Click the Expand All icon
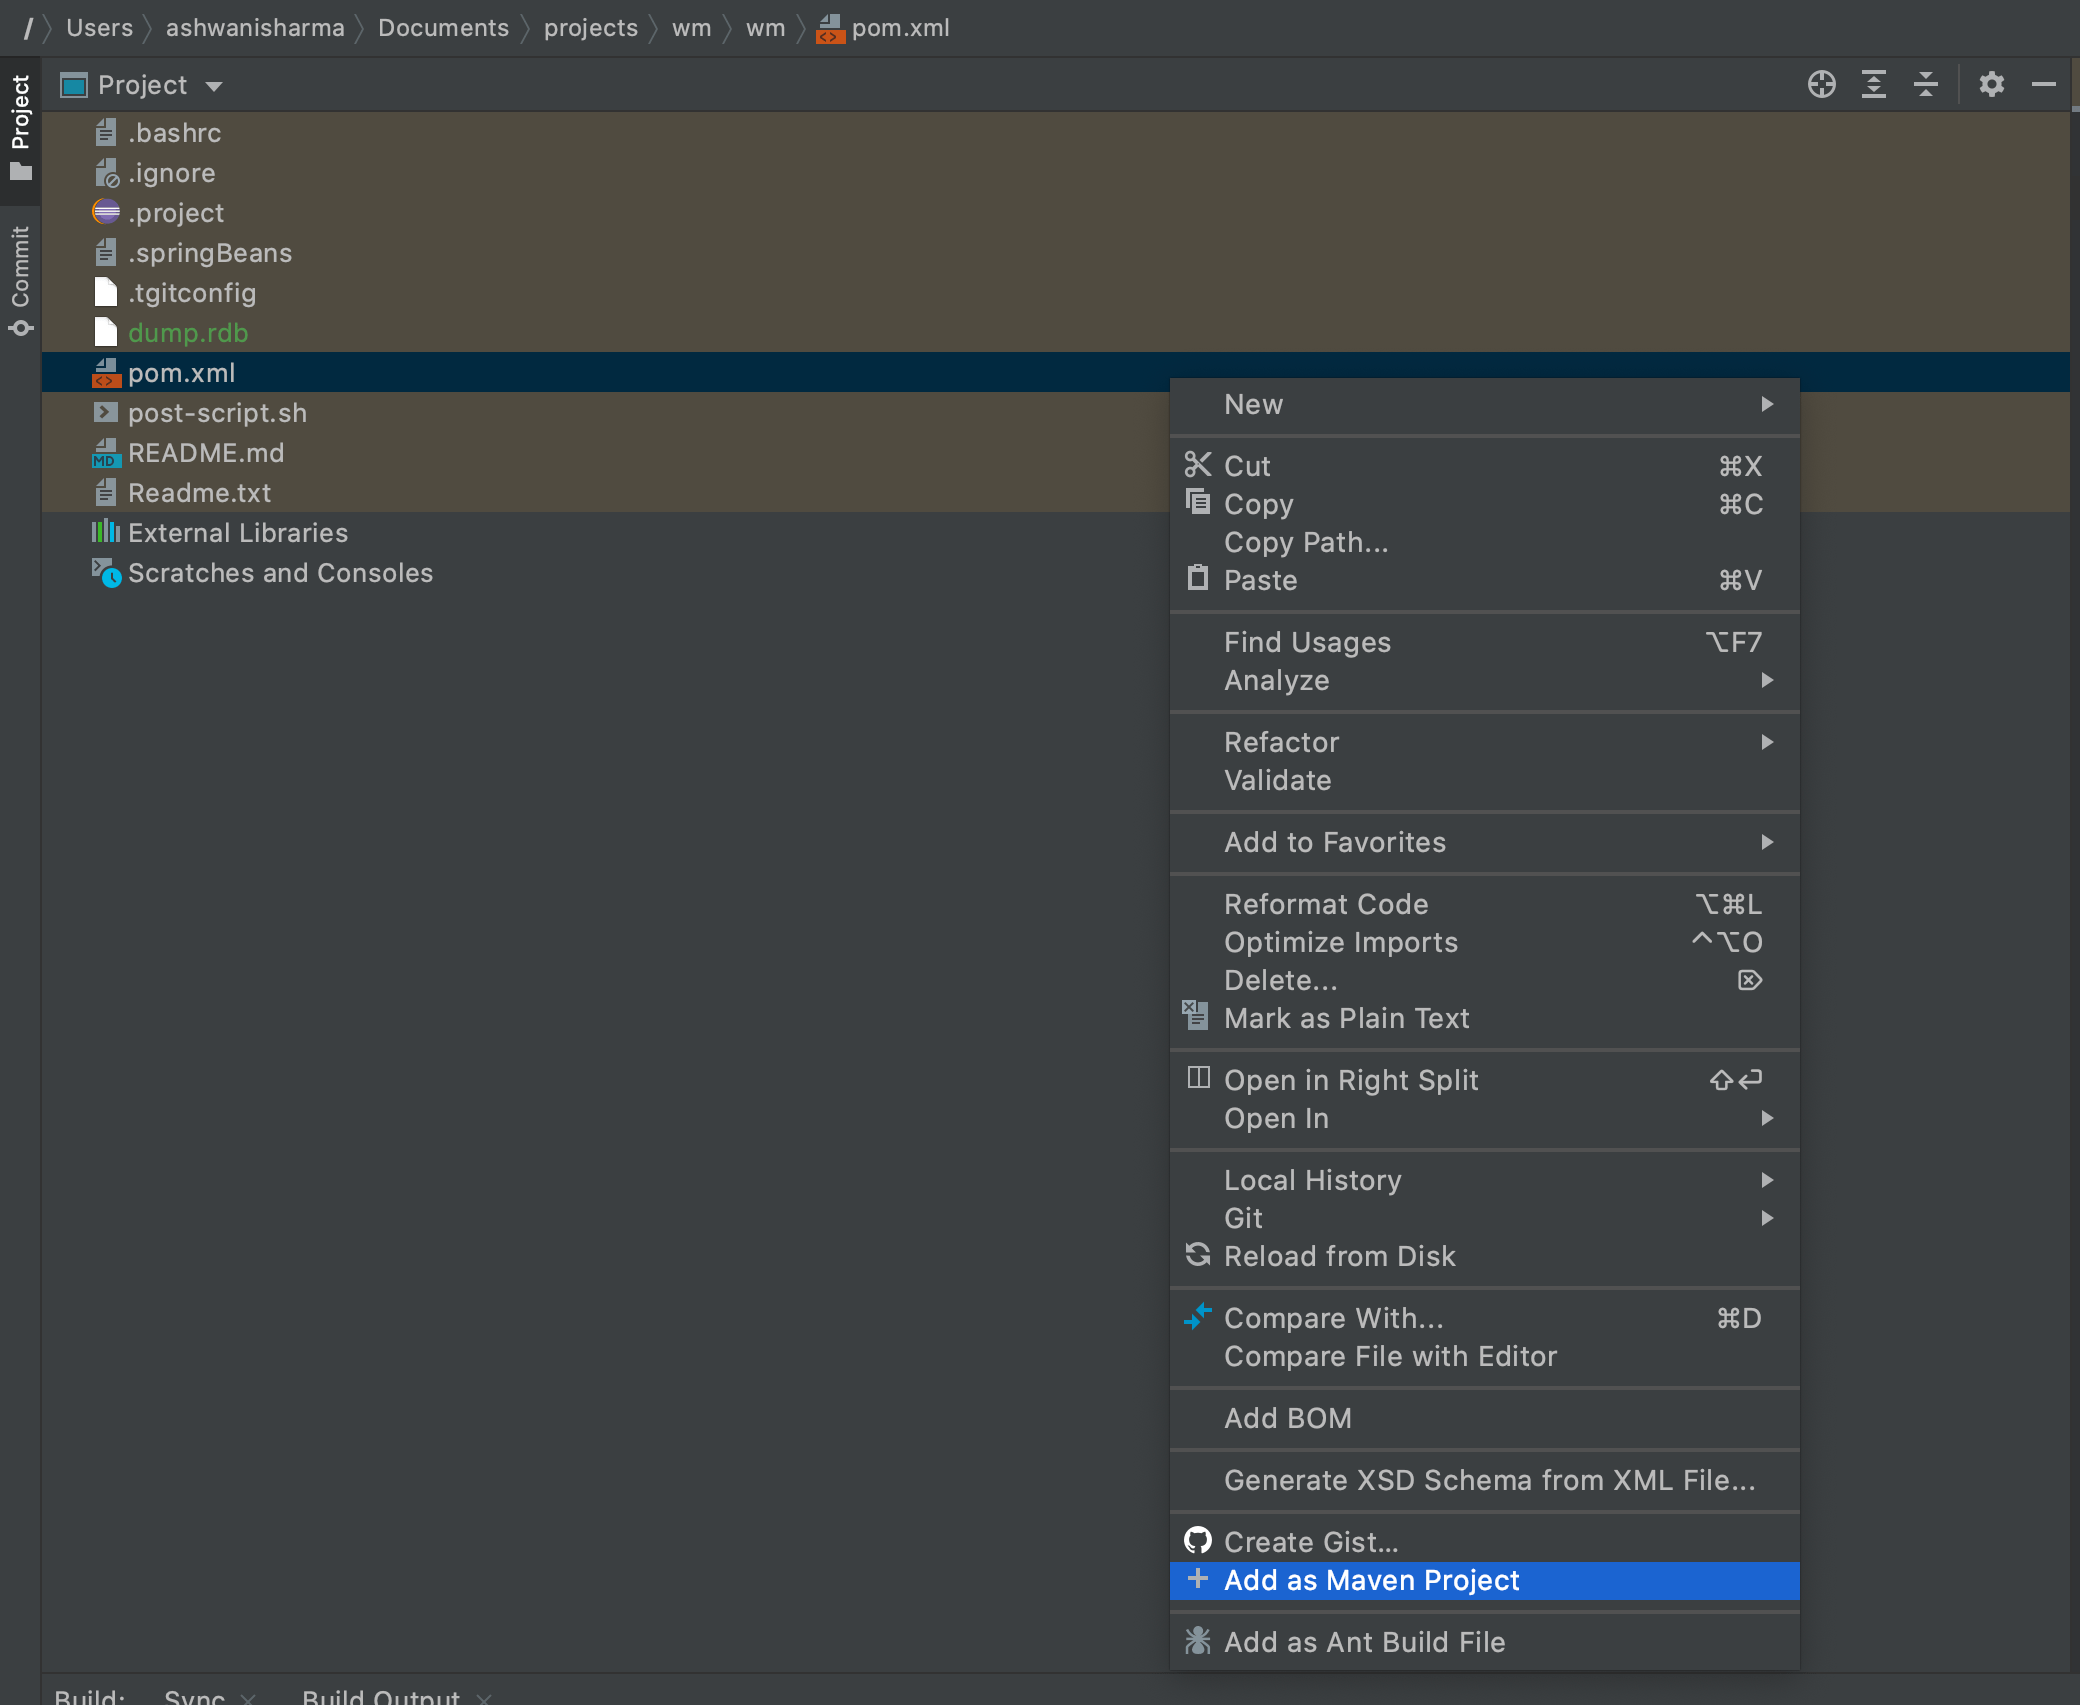2080x1705 pixels. [x=1875, y=84]
